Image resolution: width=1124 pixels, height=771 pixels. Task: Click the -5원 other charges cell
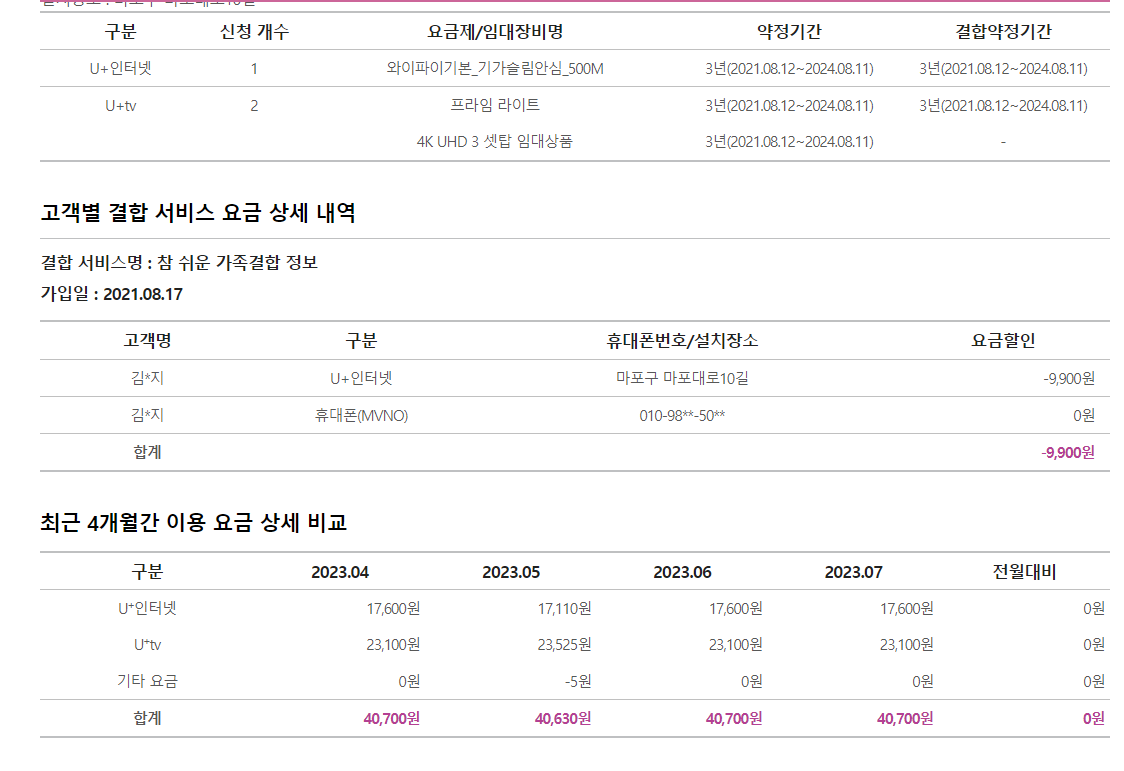(x=577, y=682)
